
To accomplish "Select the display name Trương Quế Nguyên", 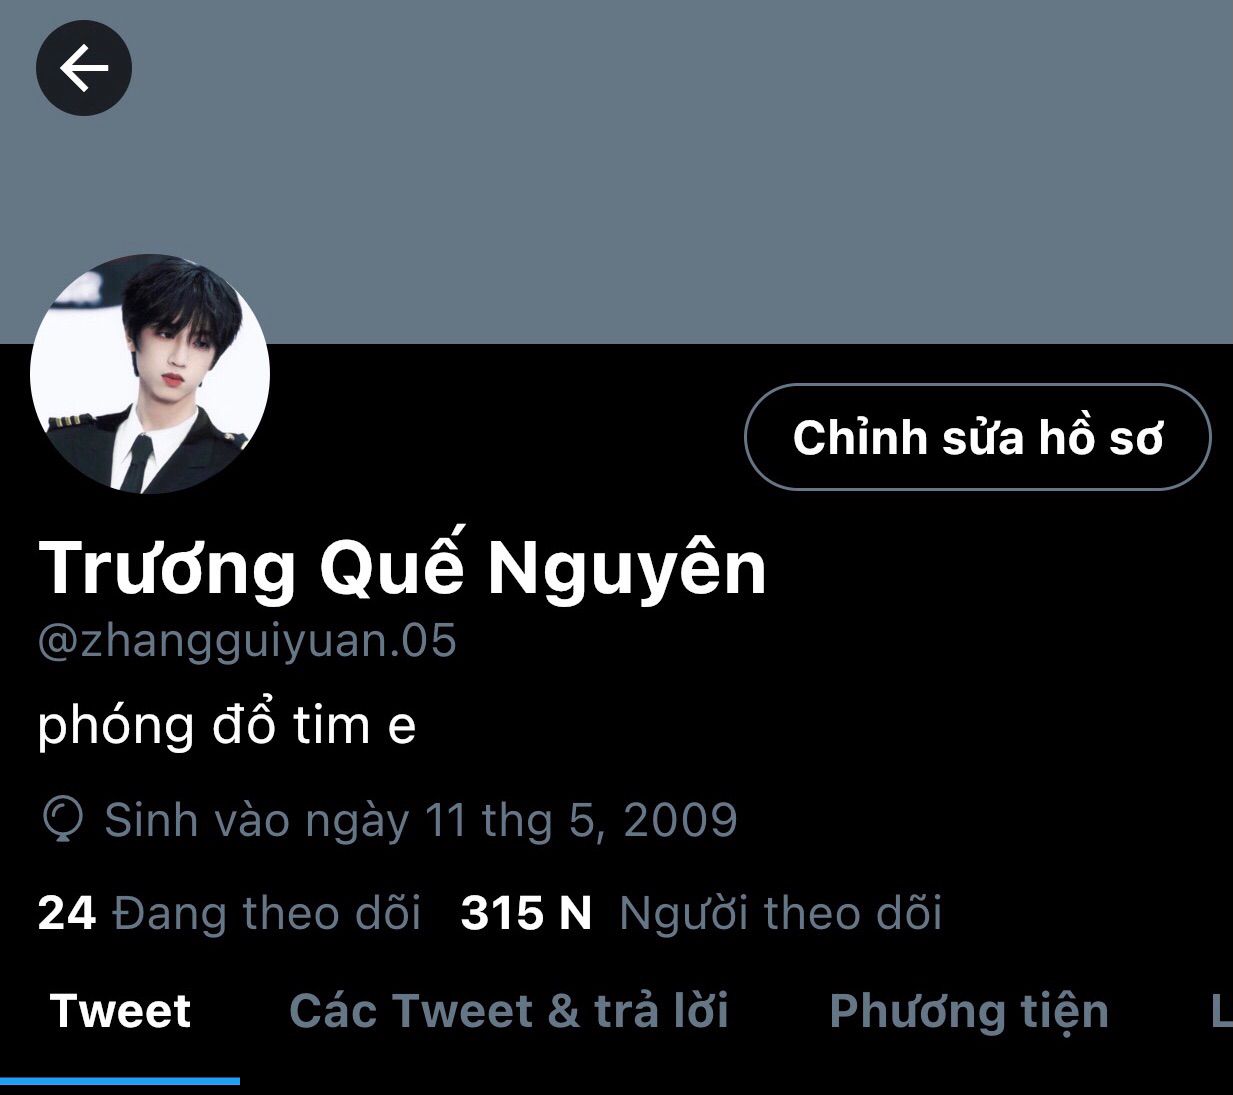I will (402, 568).
